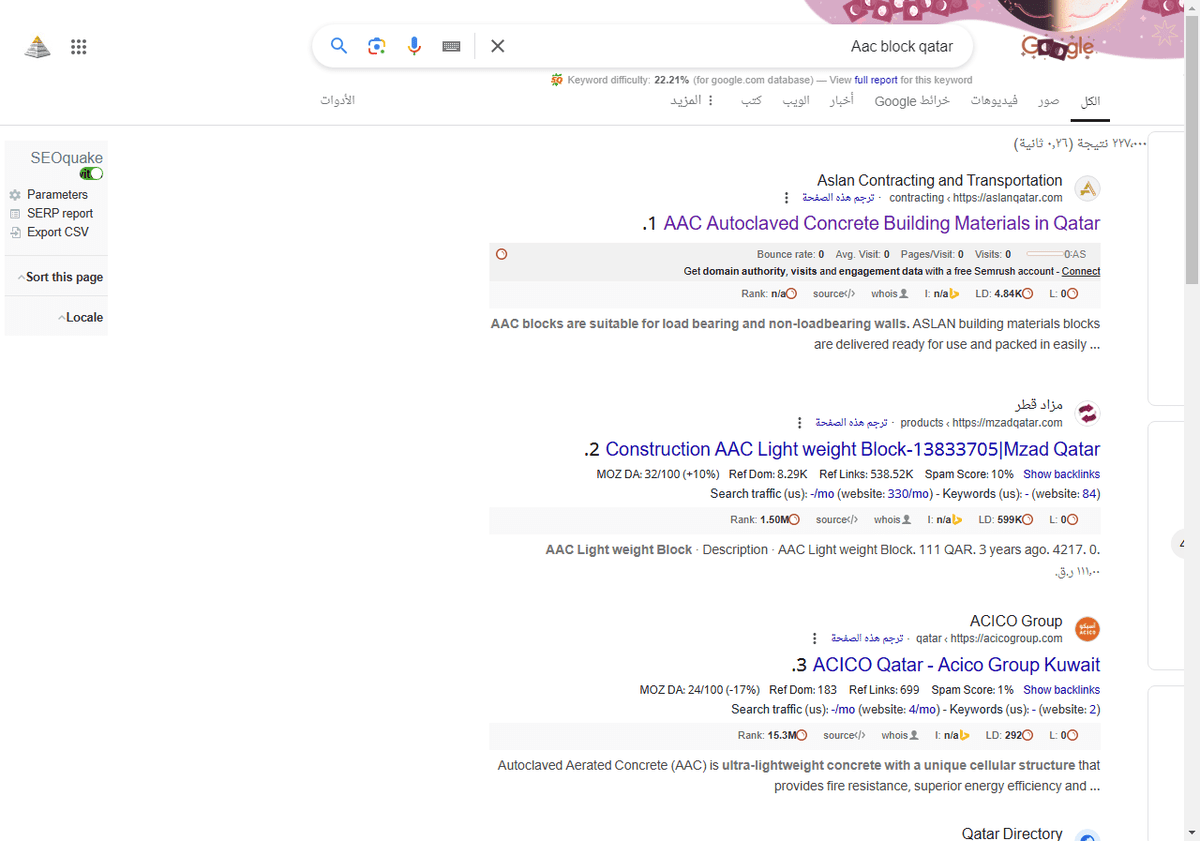Disable the SEOquake extension toggle
Image resolution: width=1200 pixels, height=841 pixels.
coord(91,173)
